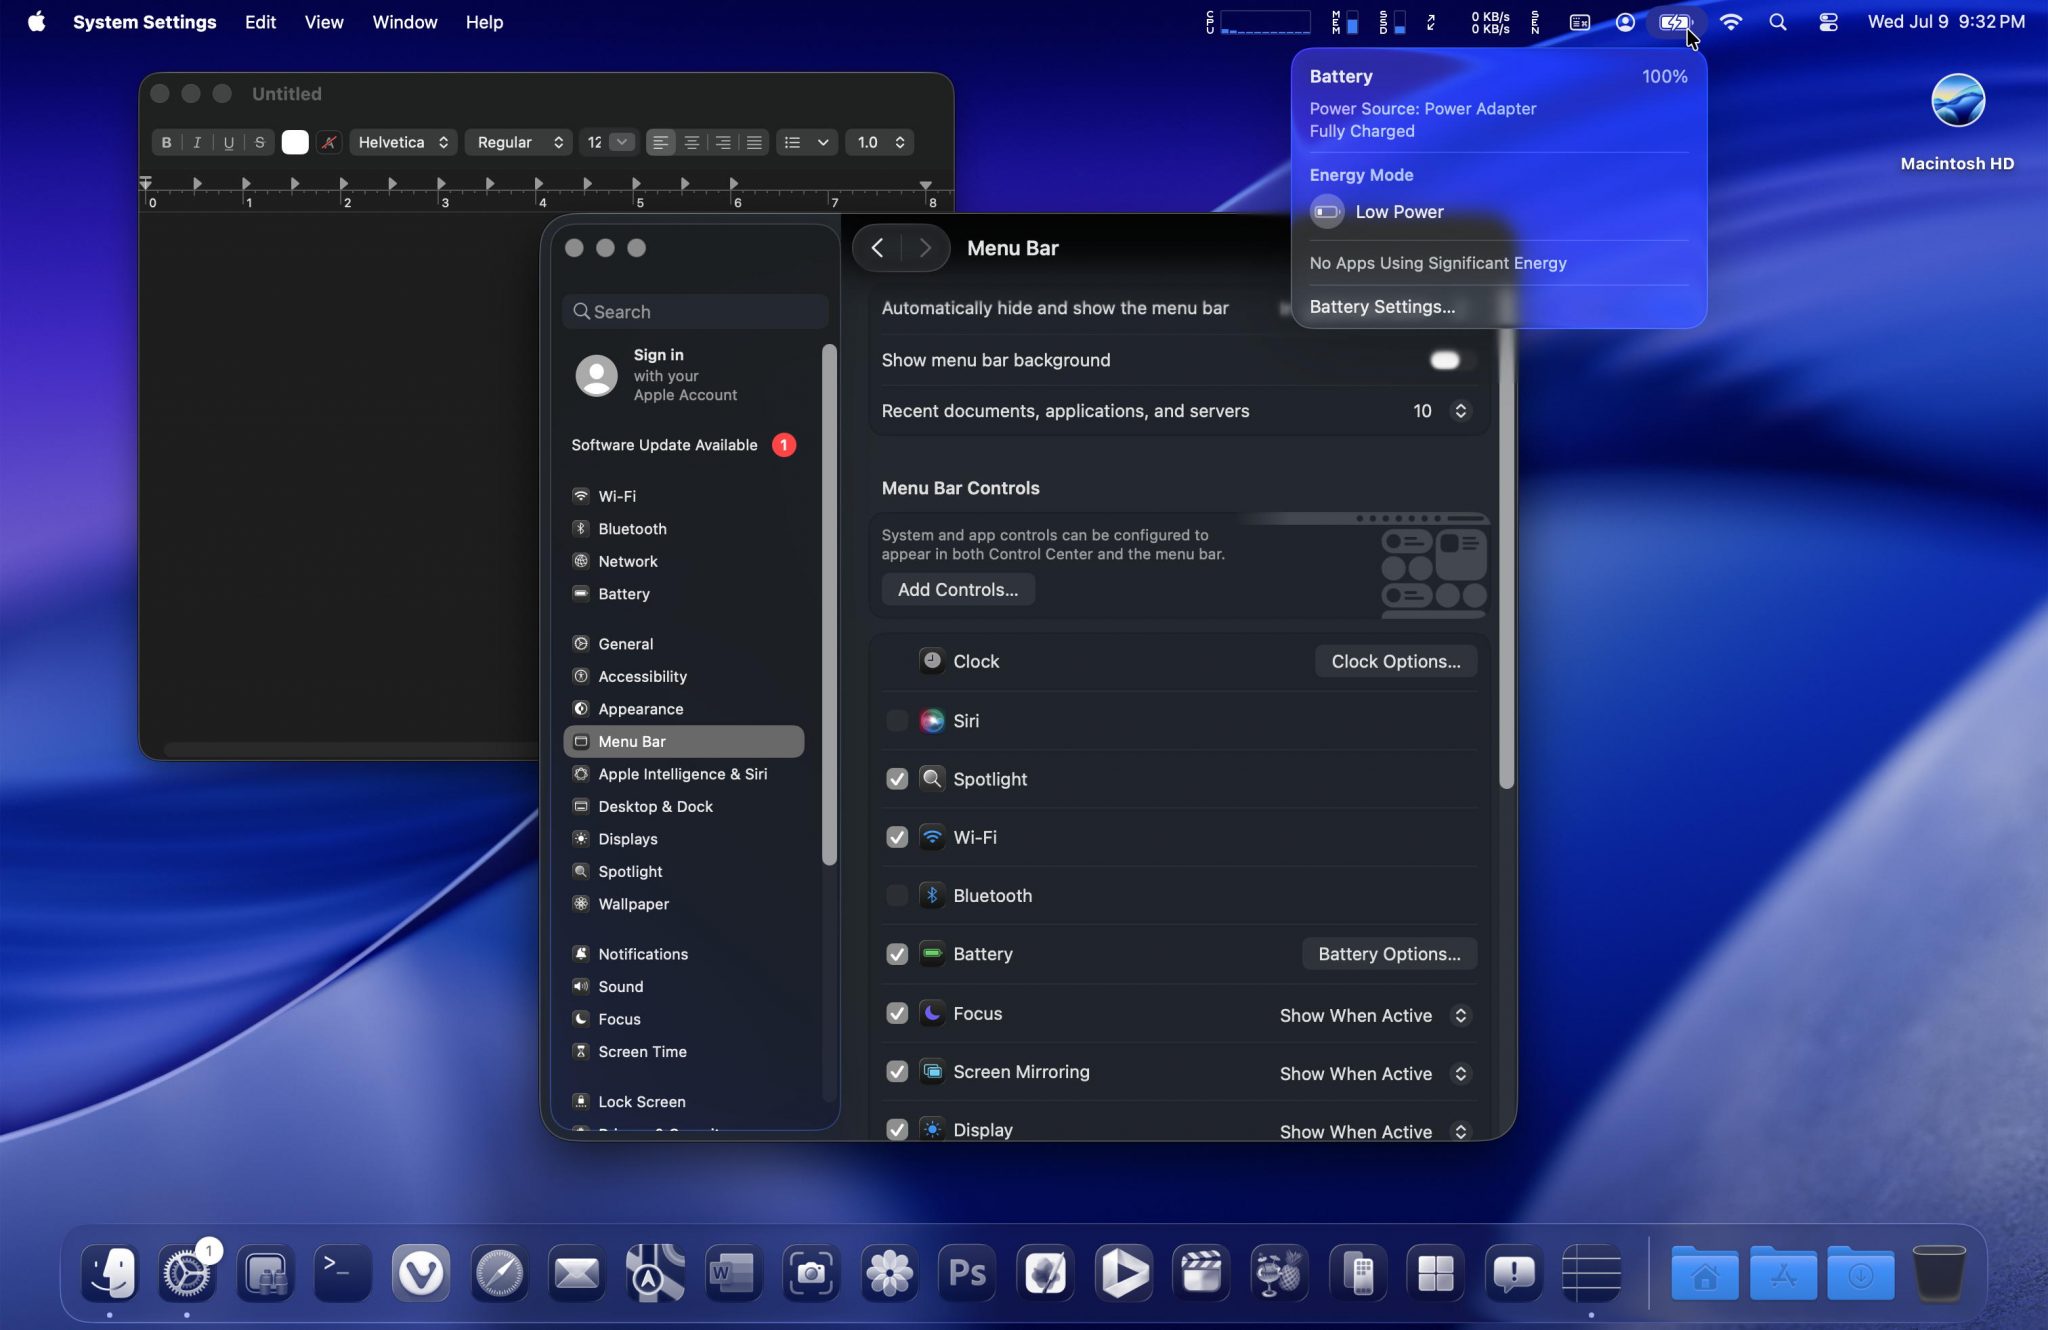The image size is (2048, 1330).
Task: Open the Helvetica font family dropdown
Action: [x=403, y=142]
